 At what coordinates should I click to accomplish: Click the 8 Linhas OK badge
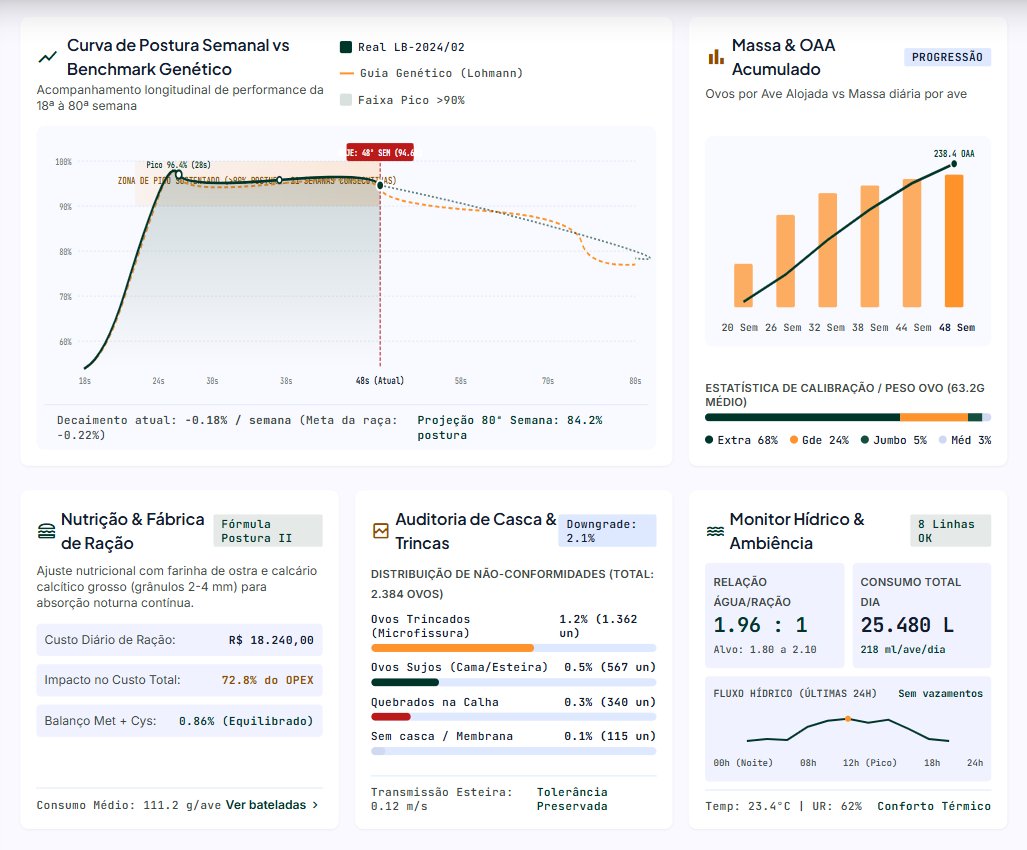pos(950,530)
